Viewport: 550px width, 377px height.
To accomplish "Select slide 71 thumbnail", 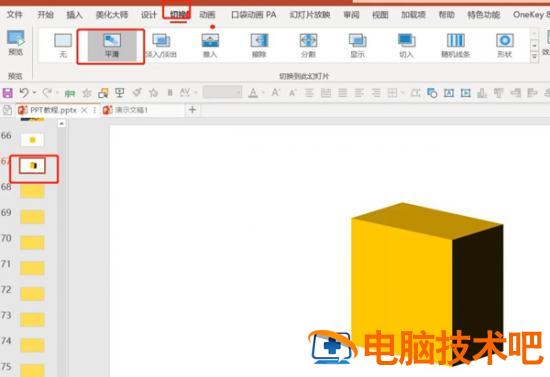I will point(32,268).
